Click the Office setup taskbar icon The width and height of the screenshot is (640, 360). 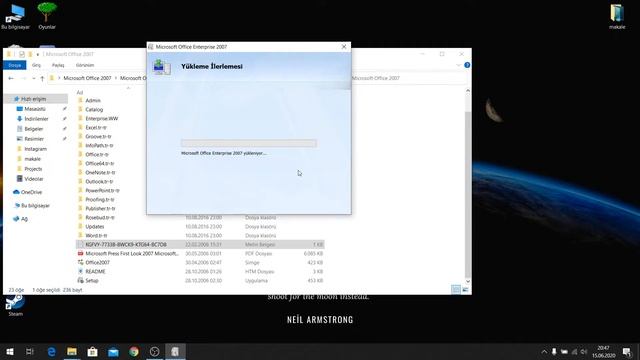(175, 351)
